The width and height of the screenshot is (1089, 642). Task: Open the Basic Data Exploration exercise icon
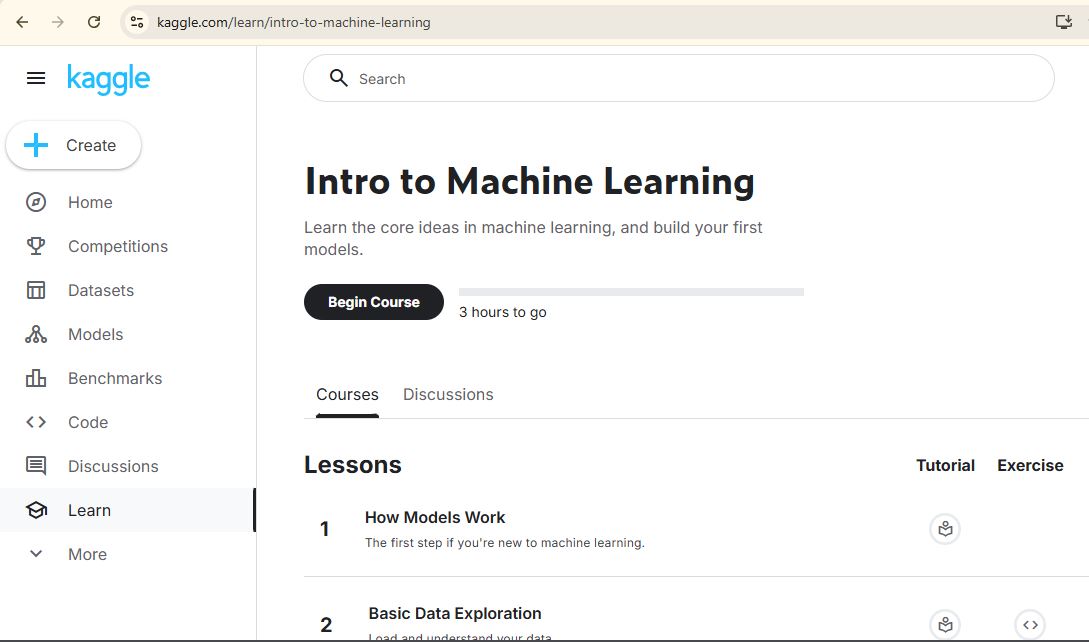(1030, 625)
